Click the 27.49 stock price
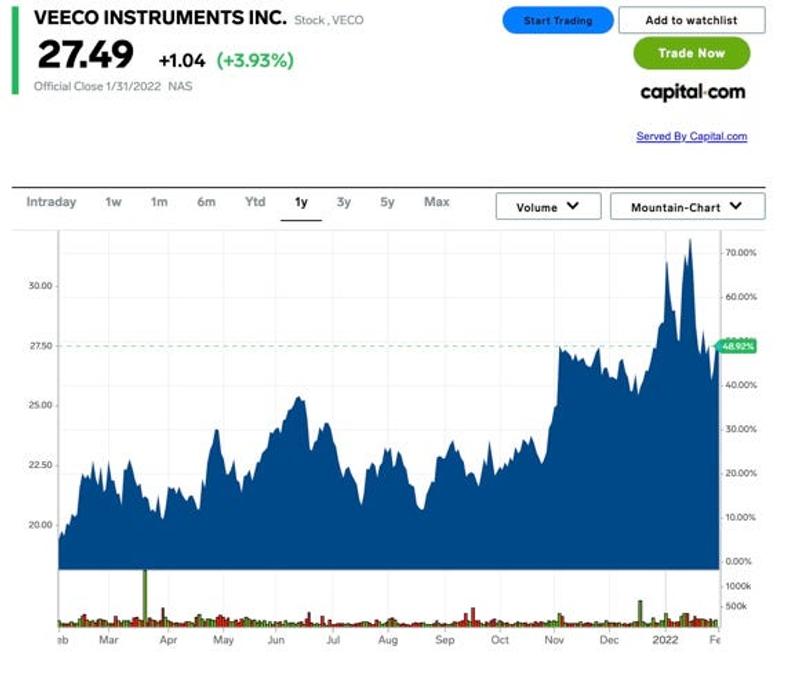Screen dimensions: 800x687 click(x=85, y=55)
